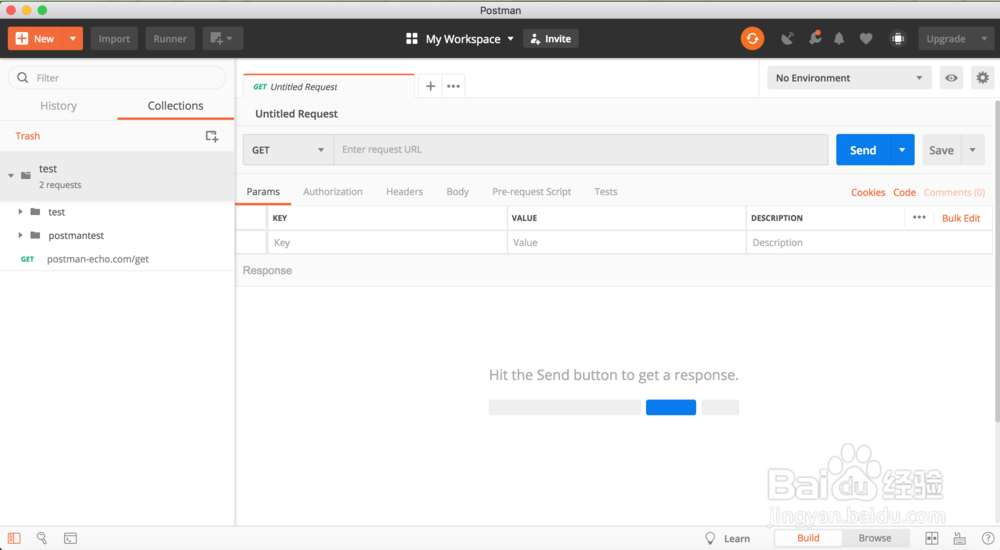This screenshot has height=550, width=1000.
Task: Open the request Tests tab
Action: click(x=605, y=191)
